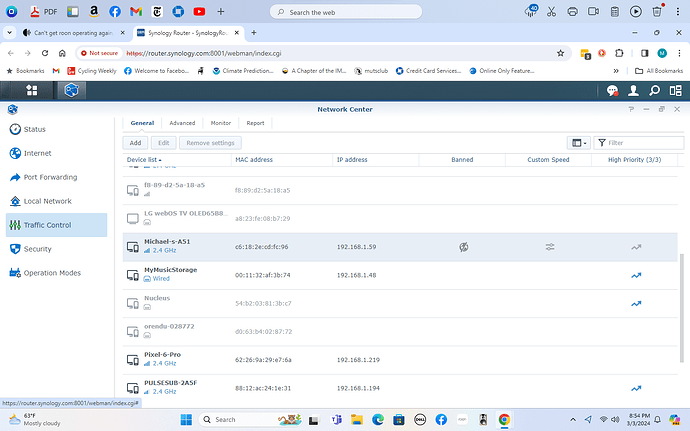The height and width of the screenshot is (431, 690).
Task: Open Chrome profile avatar
Action: [662, 53]
